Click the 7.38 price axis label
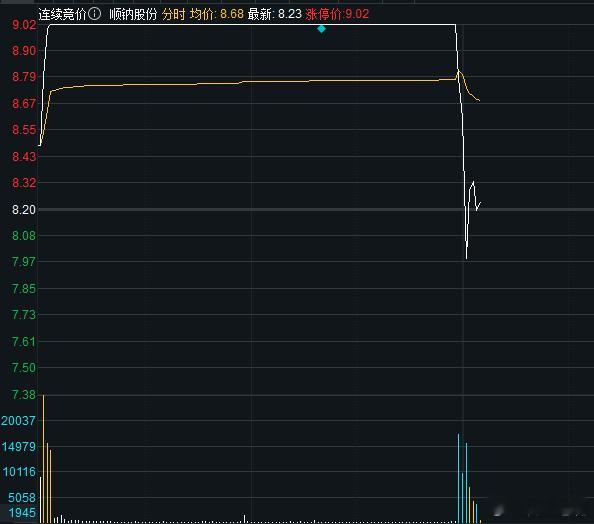The width and height of the screenshot is (594, 524). (x=24, y=395)
